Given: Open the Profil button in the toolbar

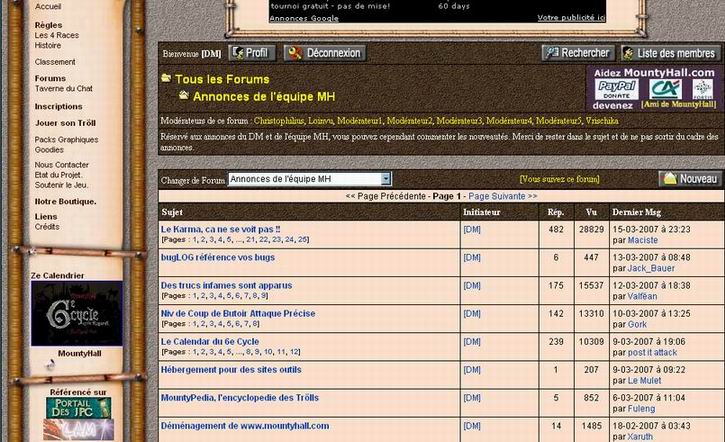Looking at the screenshot, I should point(252,53).
